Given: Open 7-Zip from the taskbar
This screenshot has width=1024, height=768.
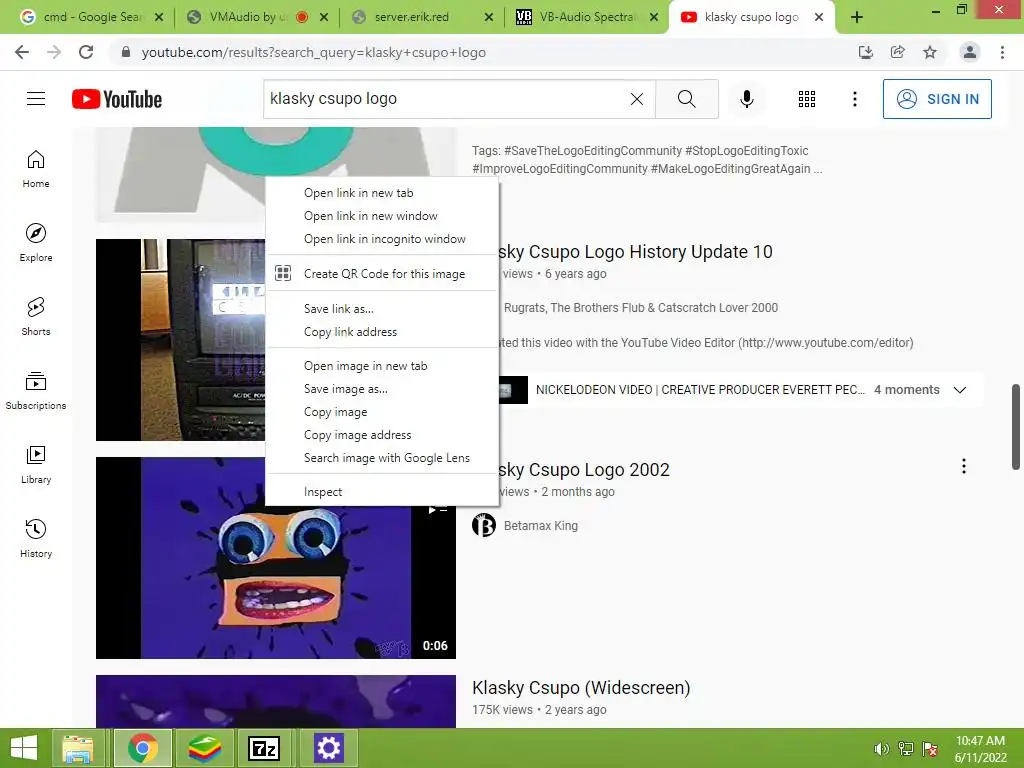Looking at the screenshot, I should click(264, 748).
